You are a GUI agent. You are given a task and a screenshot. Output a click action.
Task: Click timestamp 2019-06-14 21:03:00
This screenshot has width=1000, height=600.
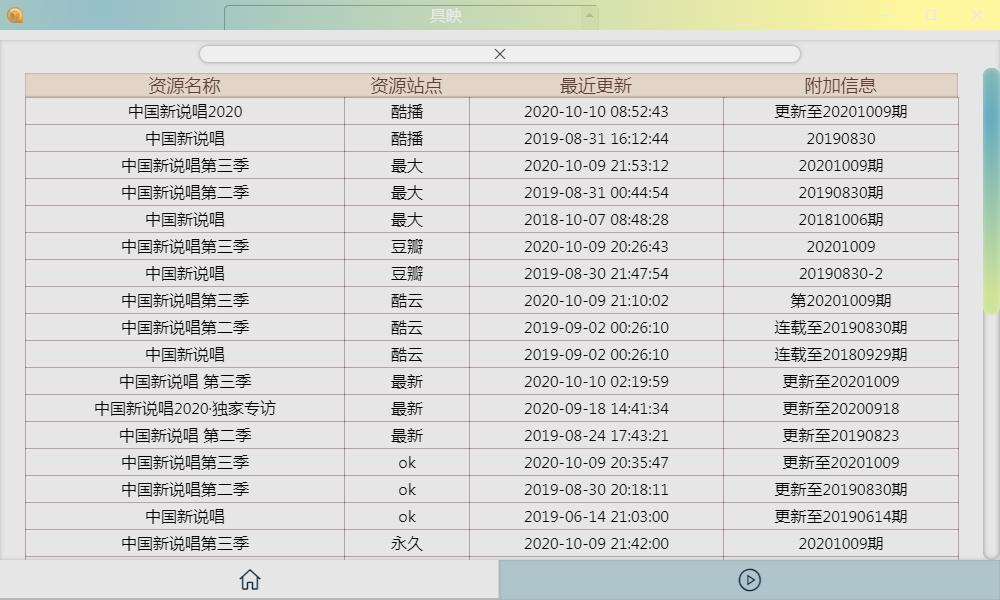tap(596, 516)
